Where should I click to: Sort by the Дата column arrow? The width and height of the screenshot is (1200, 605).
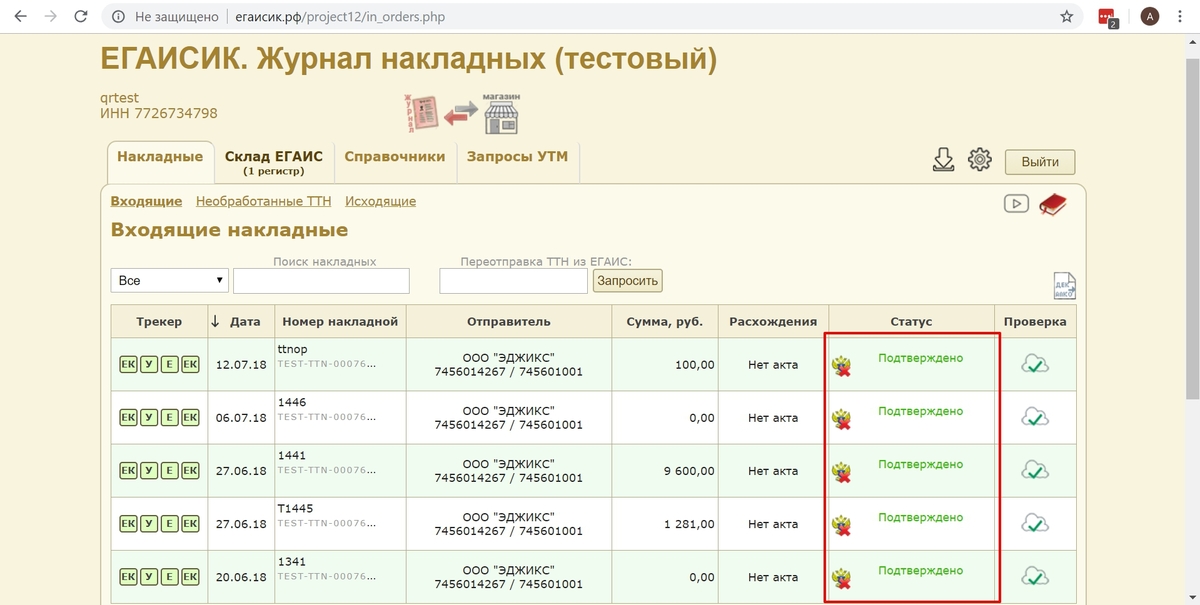click(x=215, y=322)
